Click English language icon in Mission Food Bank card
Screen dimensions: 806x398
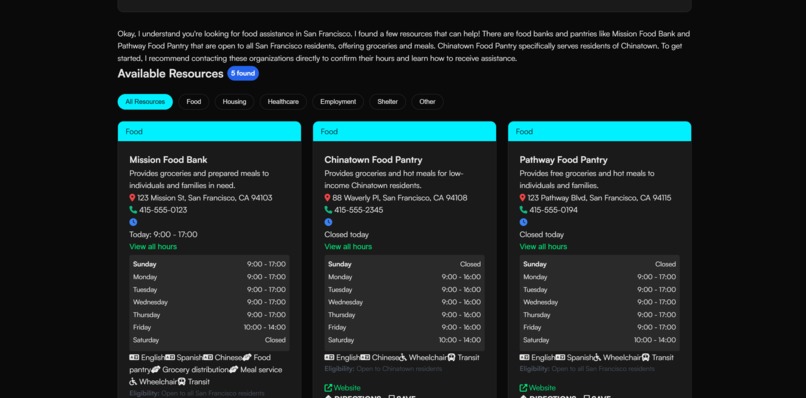click(x=134, y=357)
